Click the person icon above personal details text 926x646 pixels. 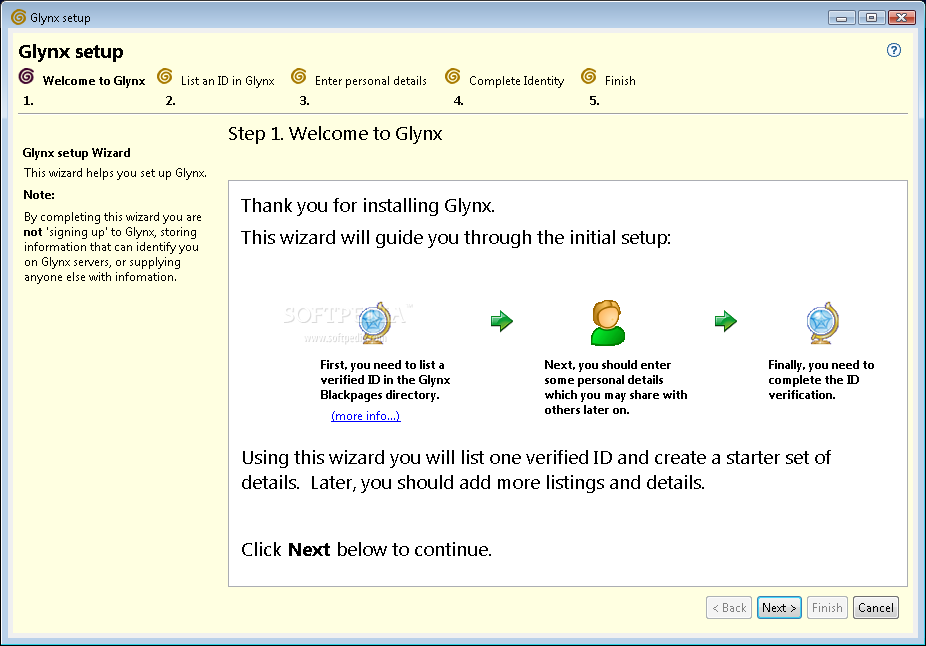click(607, 323)
